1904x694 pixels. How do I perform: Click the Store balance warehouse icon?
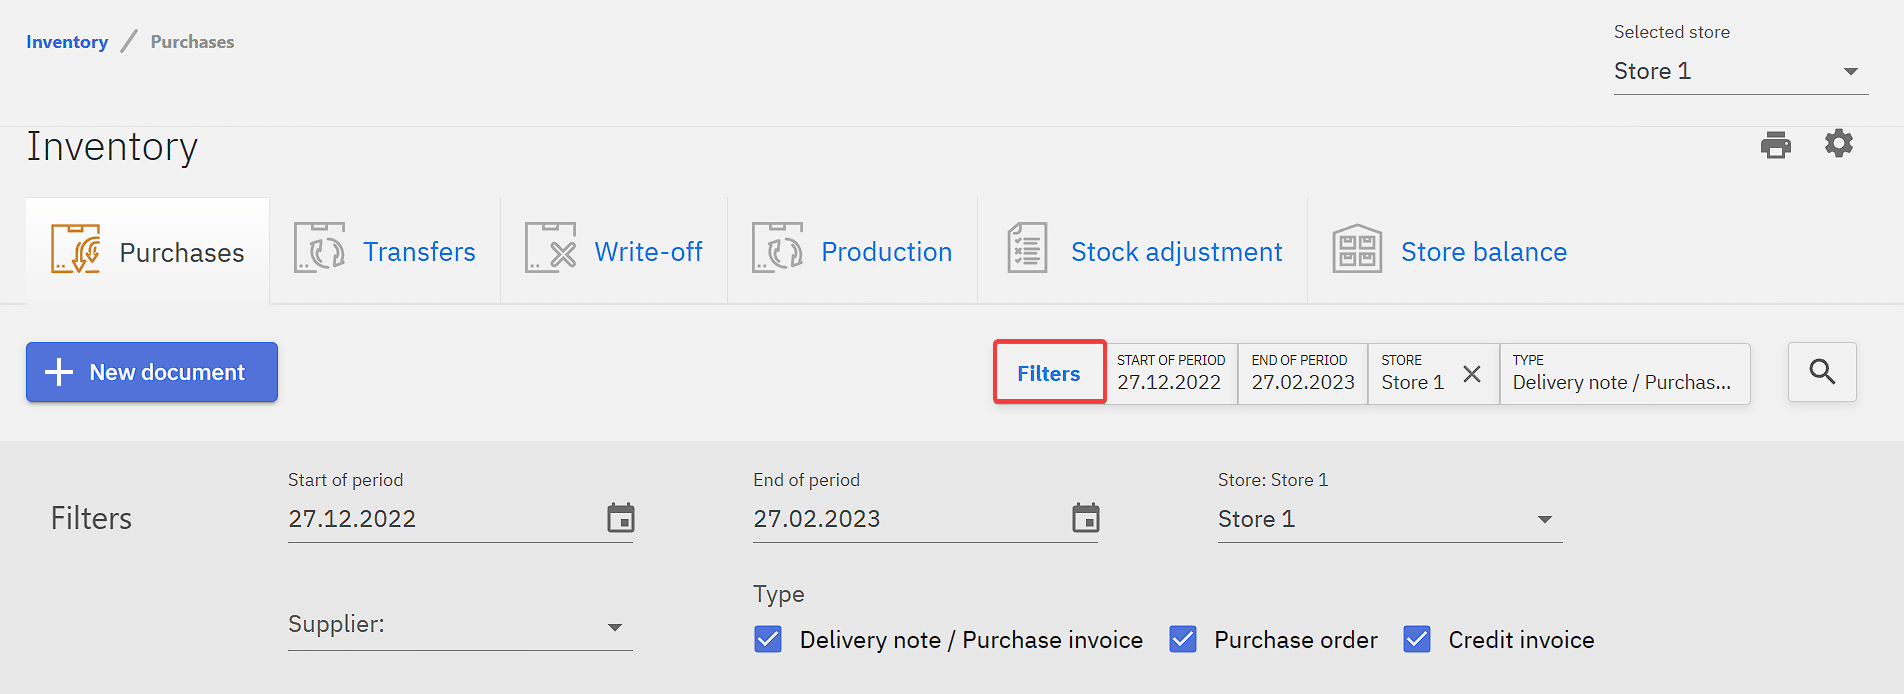(x=1356, y=249)
